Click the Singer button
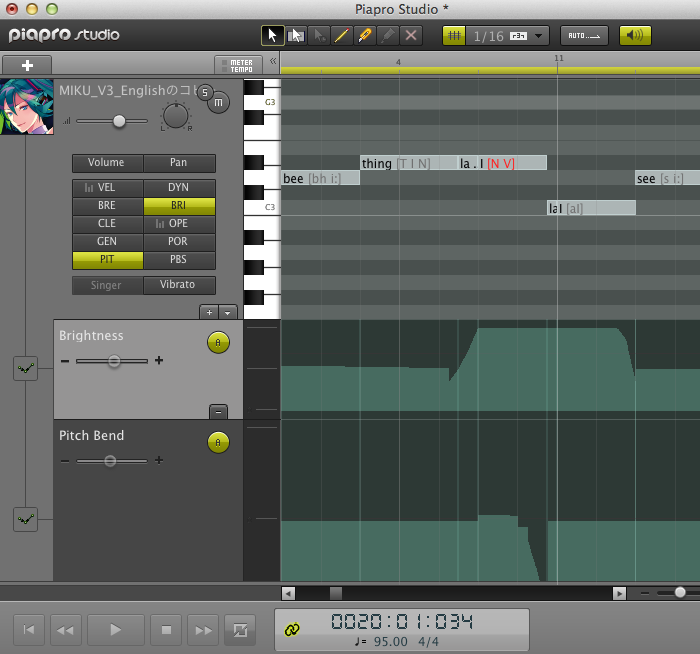Viewport: 700px width, 654px height. [x=108, y=285]
